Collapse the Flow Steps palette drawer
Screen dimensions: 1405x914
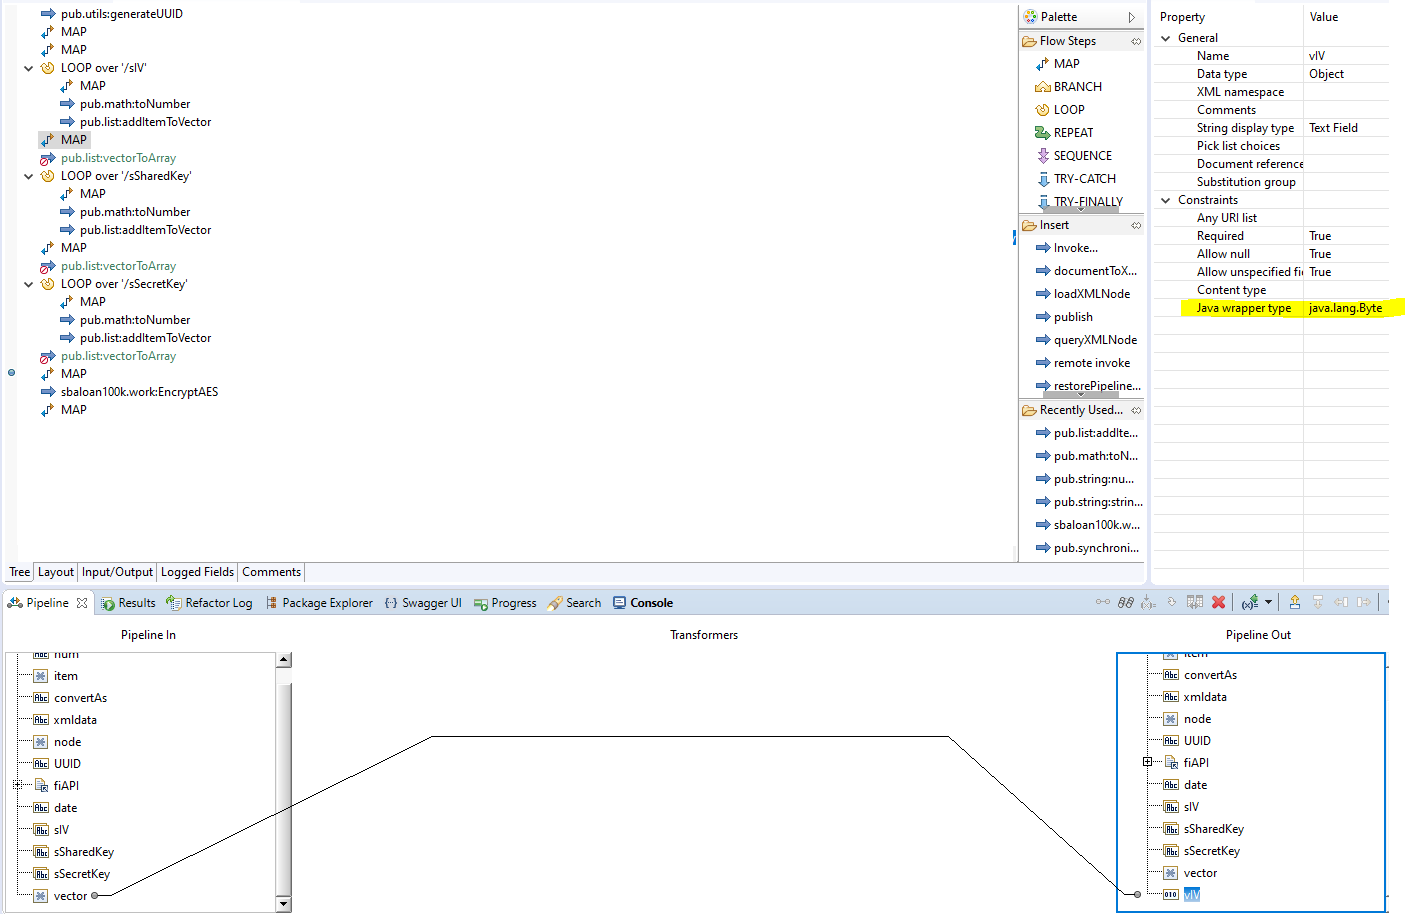pos(1136,41)
